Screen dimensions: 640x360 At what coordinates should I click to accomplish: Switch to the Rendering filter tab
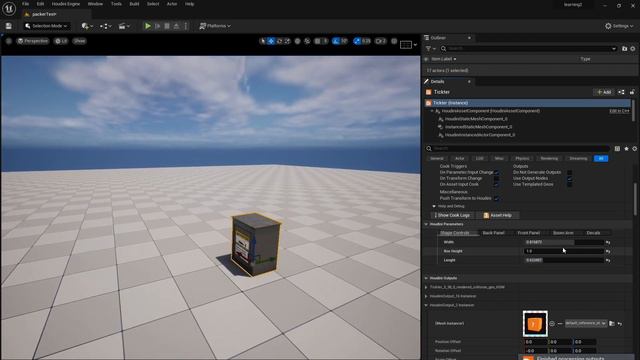[549, 158]
